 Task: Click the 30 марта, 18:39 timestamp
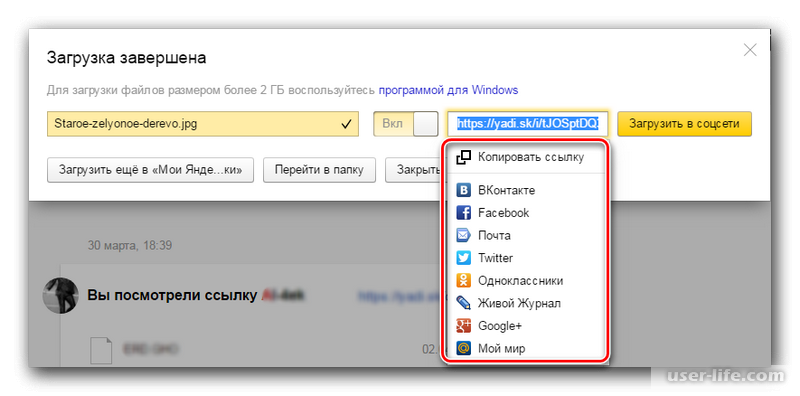(130, 245)
